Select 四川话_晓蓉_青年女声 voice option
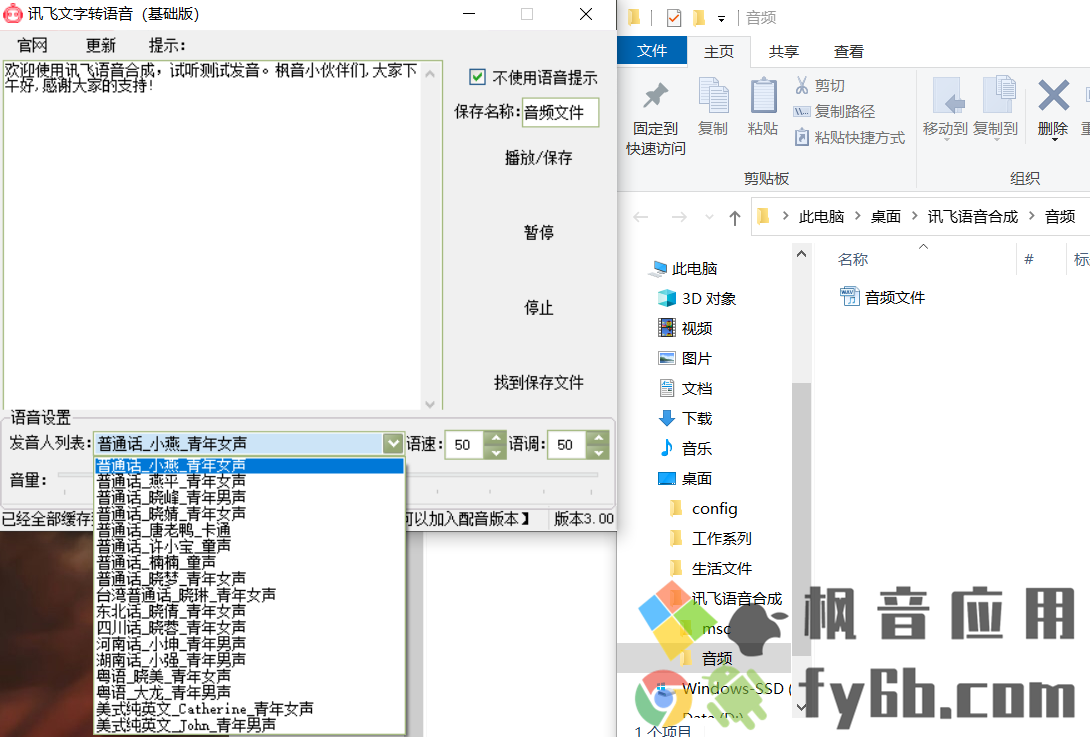The image size is (1090, 737). (x=249, y=627)
